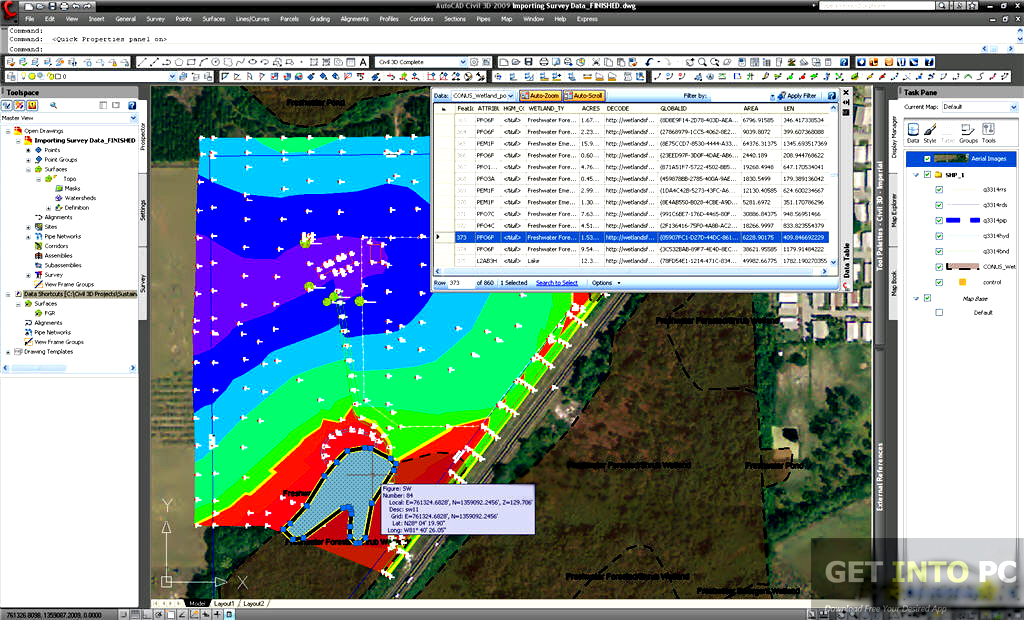The height and width of the screenshot is (620, 1024).
Task: Open the Options dropdown in Data Table
Action: pos(605,283)
